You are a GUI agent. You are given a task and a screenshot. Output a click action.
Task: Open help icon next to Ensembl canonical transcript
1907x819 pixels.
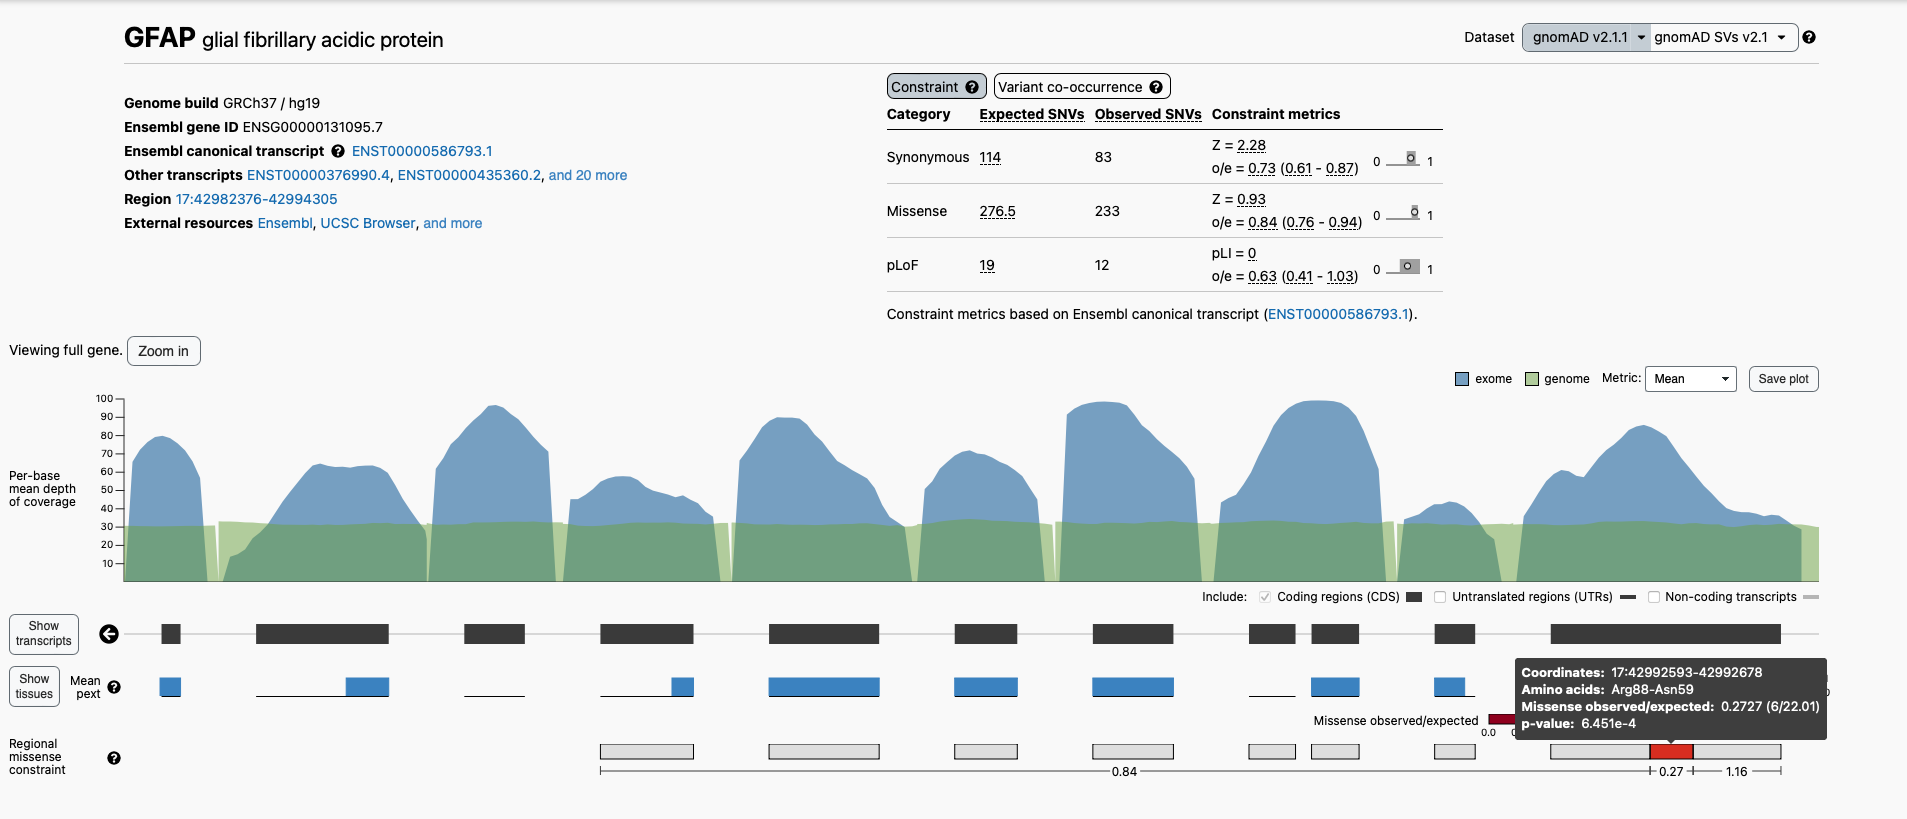(x=338, y=151)
